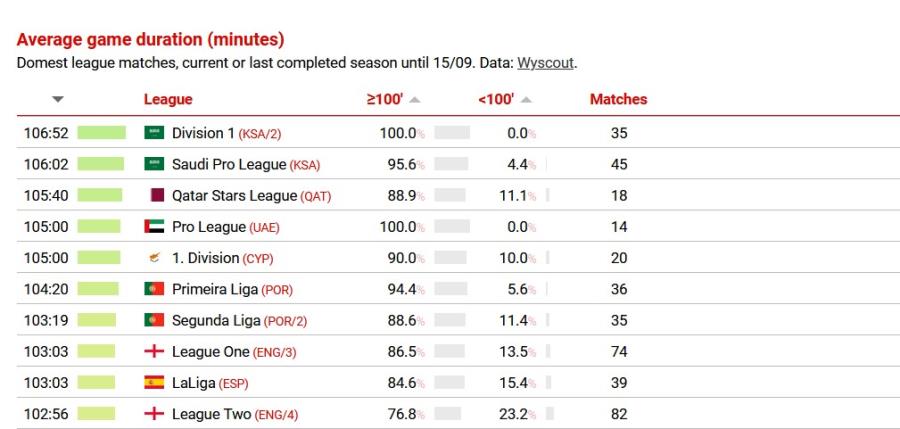Screen dimensions: 900x429
Task: Click the Qatar flag icon
Action: [156, 196]
